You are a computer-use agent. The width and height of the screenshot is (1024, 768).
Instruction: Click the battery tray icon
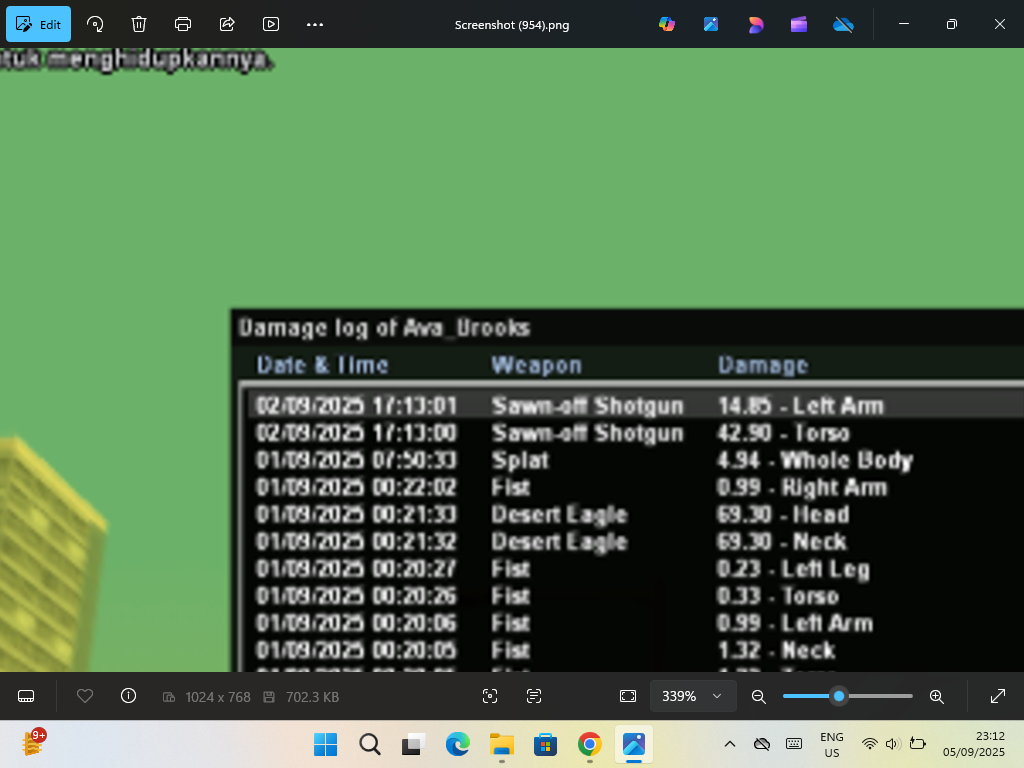918,744
